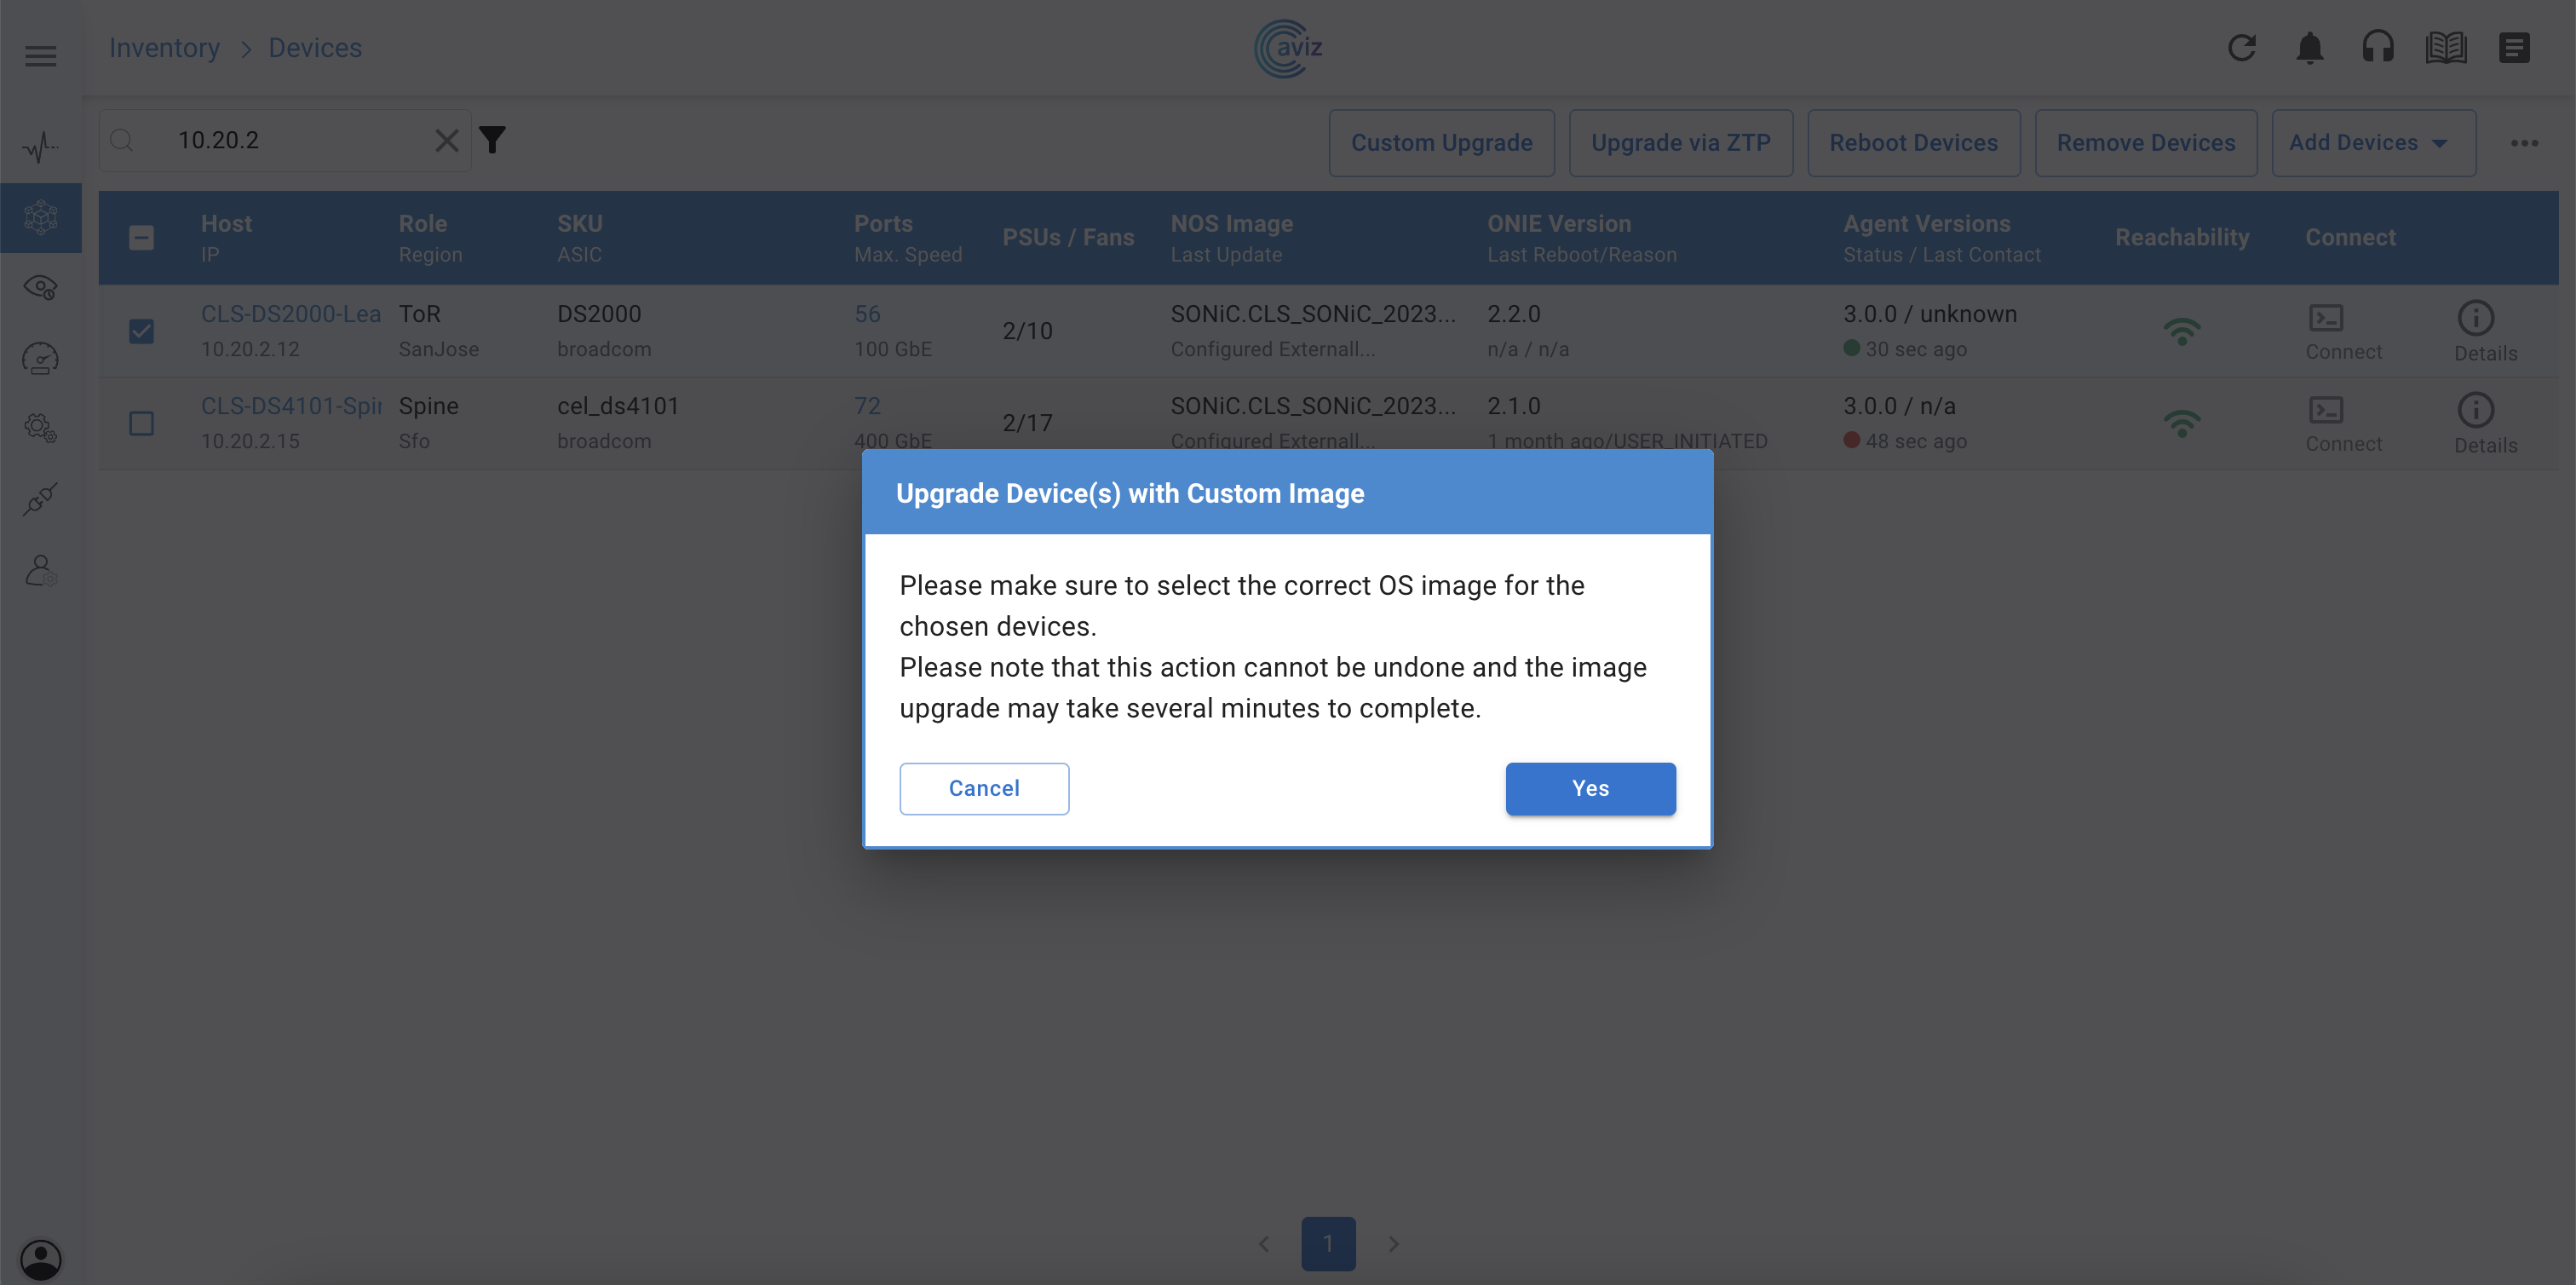The image size is (2576, 1285).
Task: Clear the search field with X
Action: [447, 140]
